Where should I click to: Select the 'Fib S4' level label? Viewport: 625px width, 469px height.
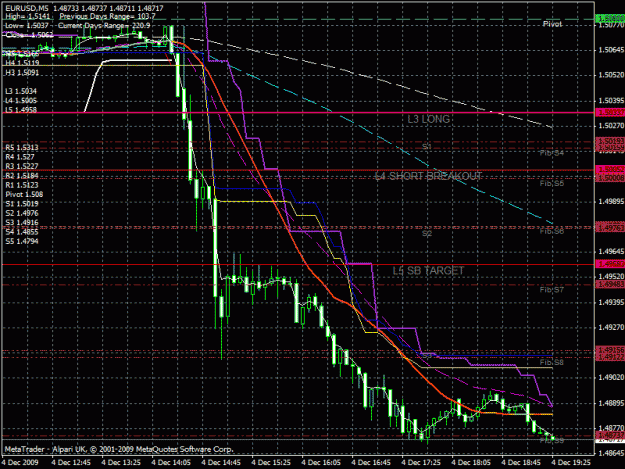click(x=552, y=153)
